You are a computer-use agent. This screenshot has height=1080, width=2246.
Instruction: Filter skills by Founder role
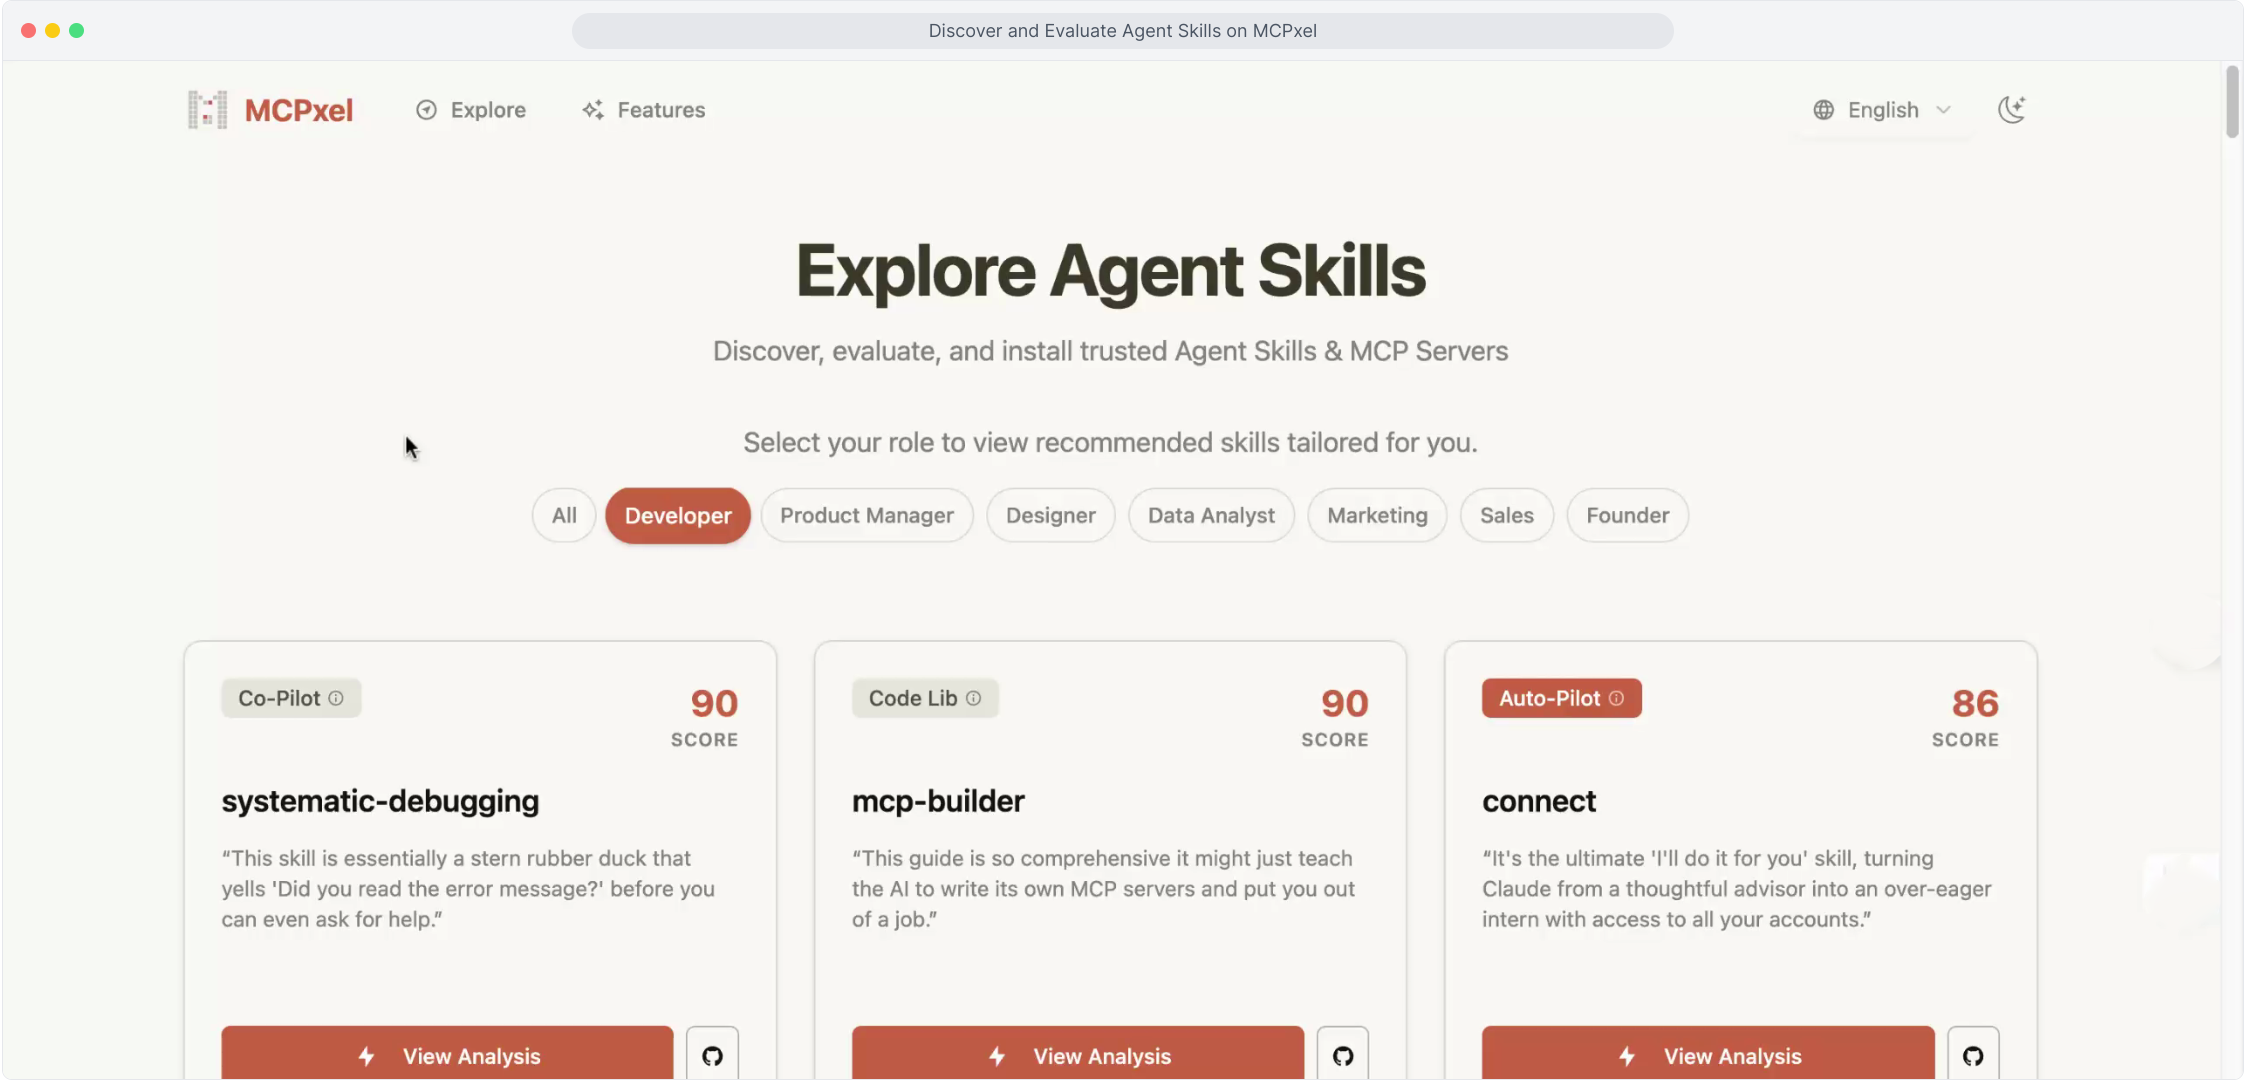click(x=1627, y=515)
